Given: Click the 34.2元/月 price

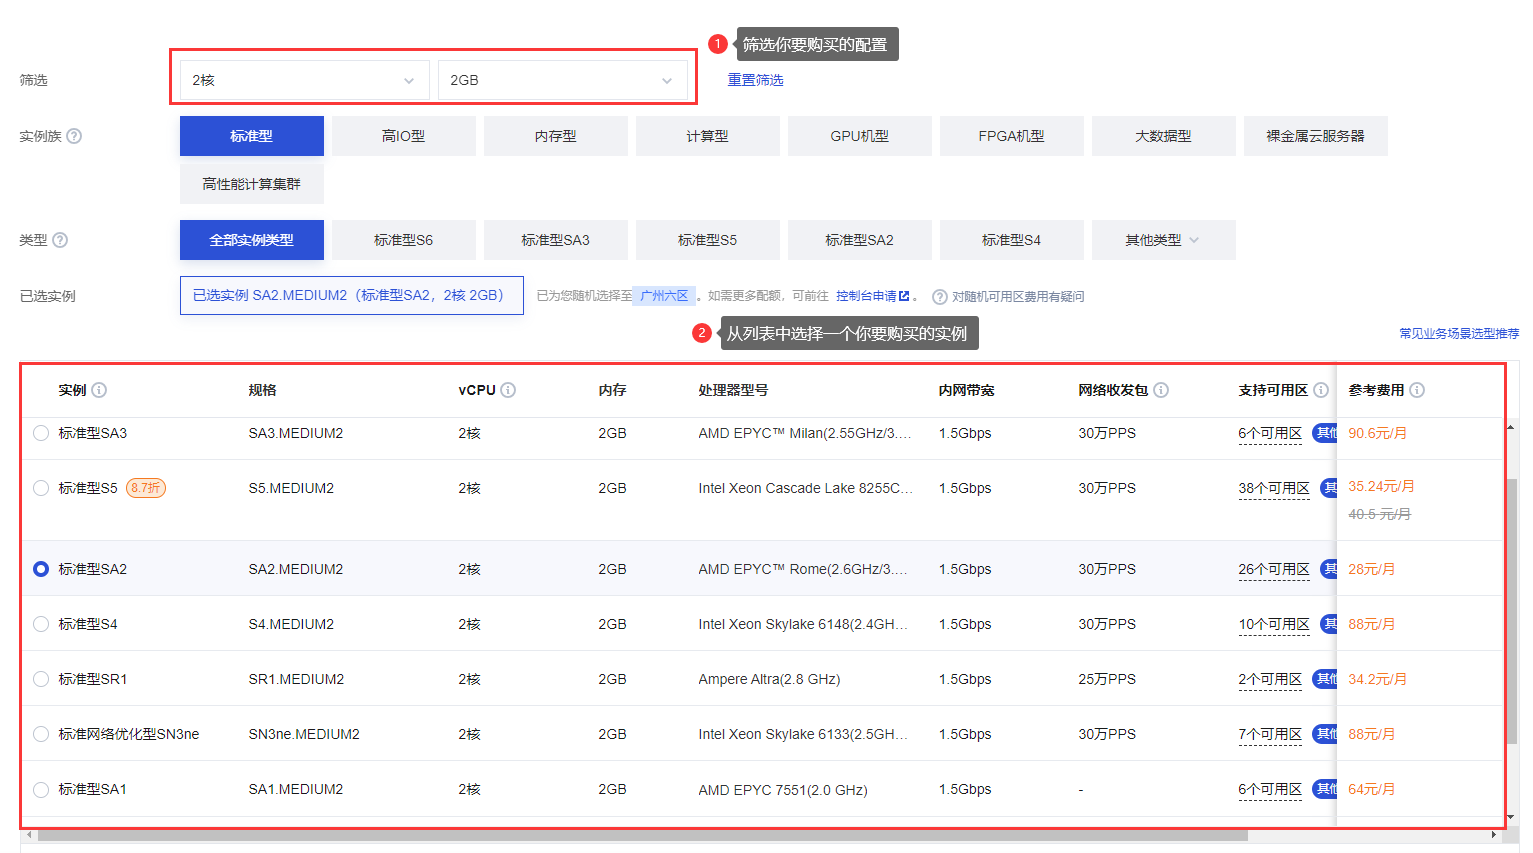Looking at the screenshot, I should tap(1377, 679).
